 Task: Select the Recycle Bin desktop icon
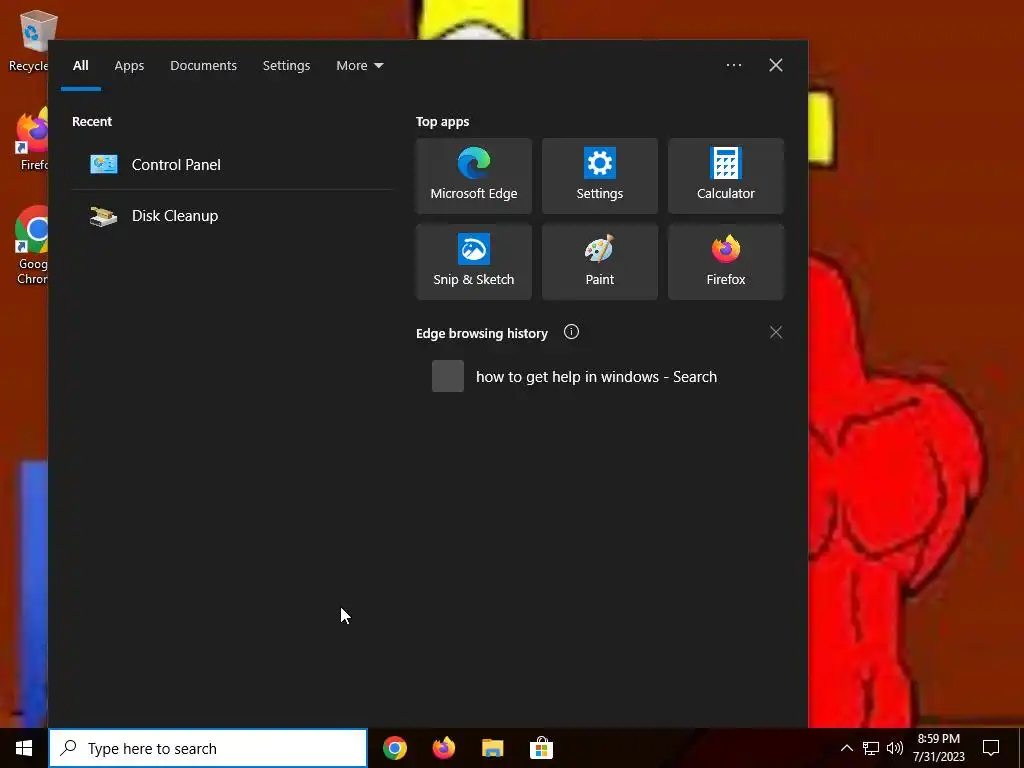(x=27, y=40)
